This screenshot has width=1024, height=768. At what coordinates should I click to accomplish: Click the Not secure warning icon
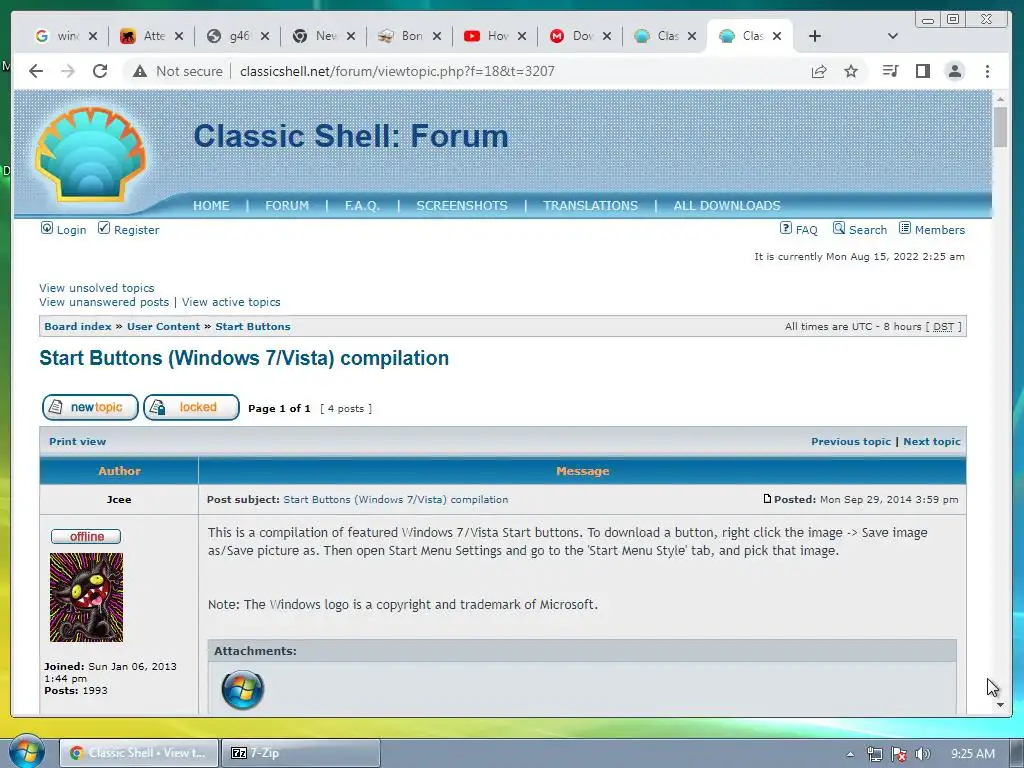[x=140, y=71]
